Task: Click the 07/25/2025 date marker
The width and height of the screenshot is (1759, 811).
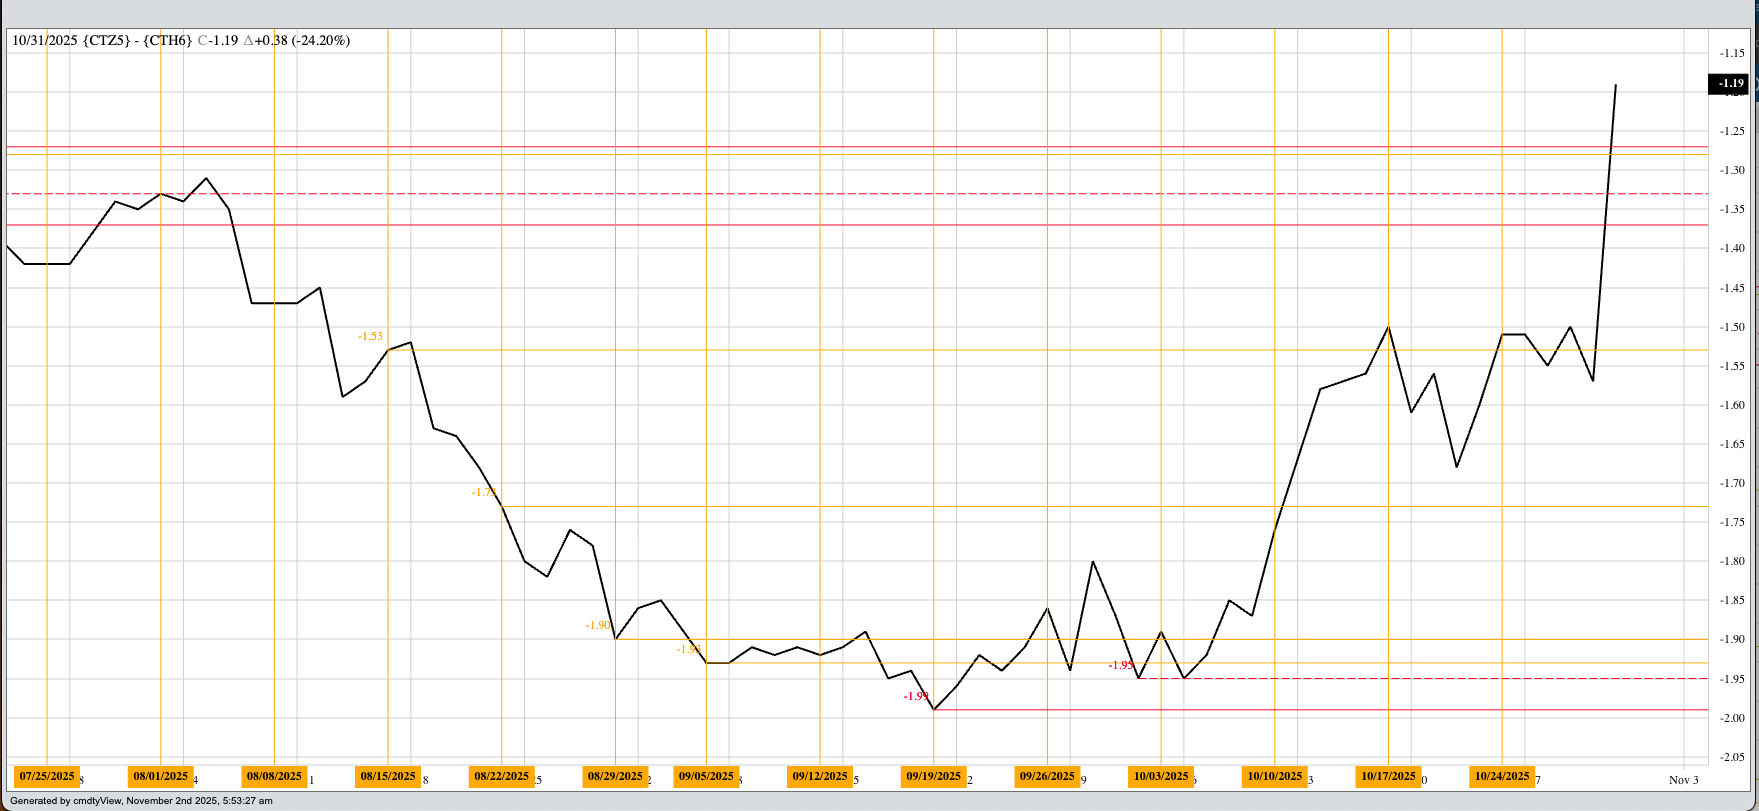Action: (47, 776)
